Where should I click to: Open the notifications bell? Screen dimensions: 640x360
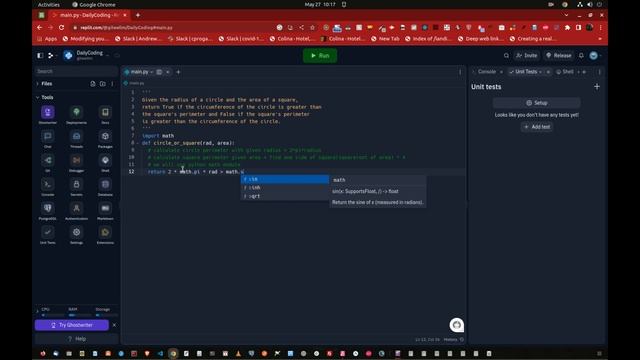(581, 56)
